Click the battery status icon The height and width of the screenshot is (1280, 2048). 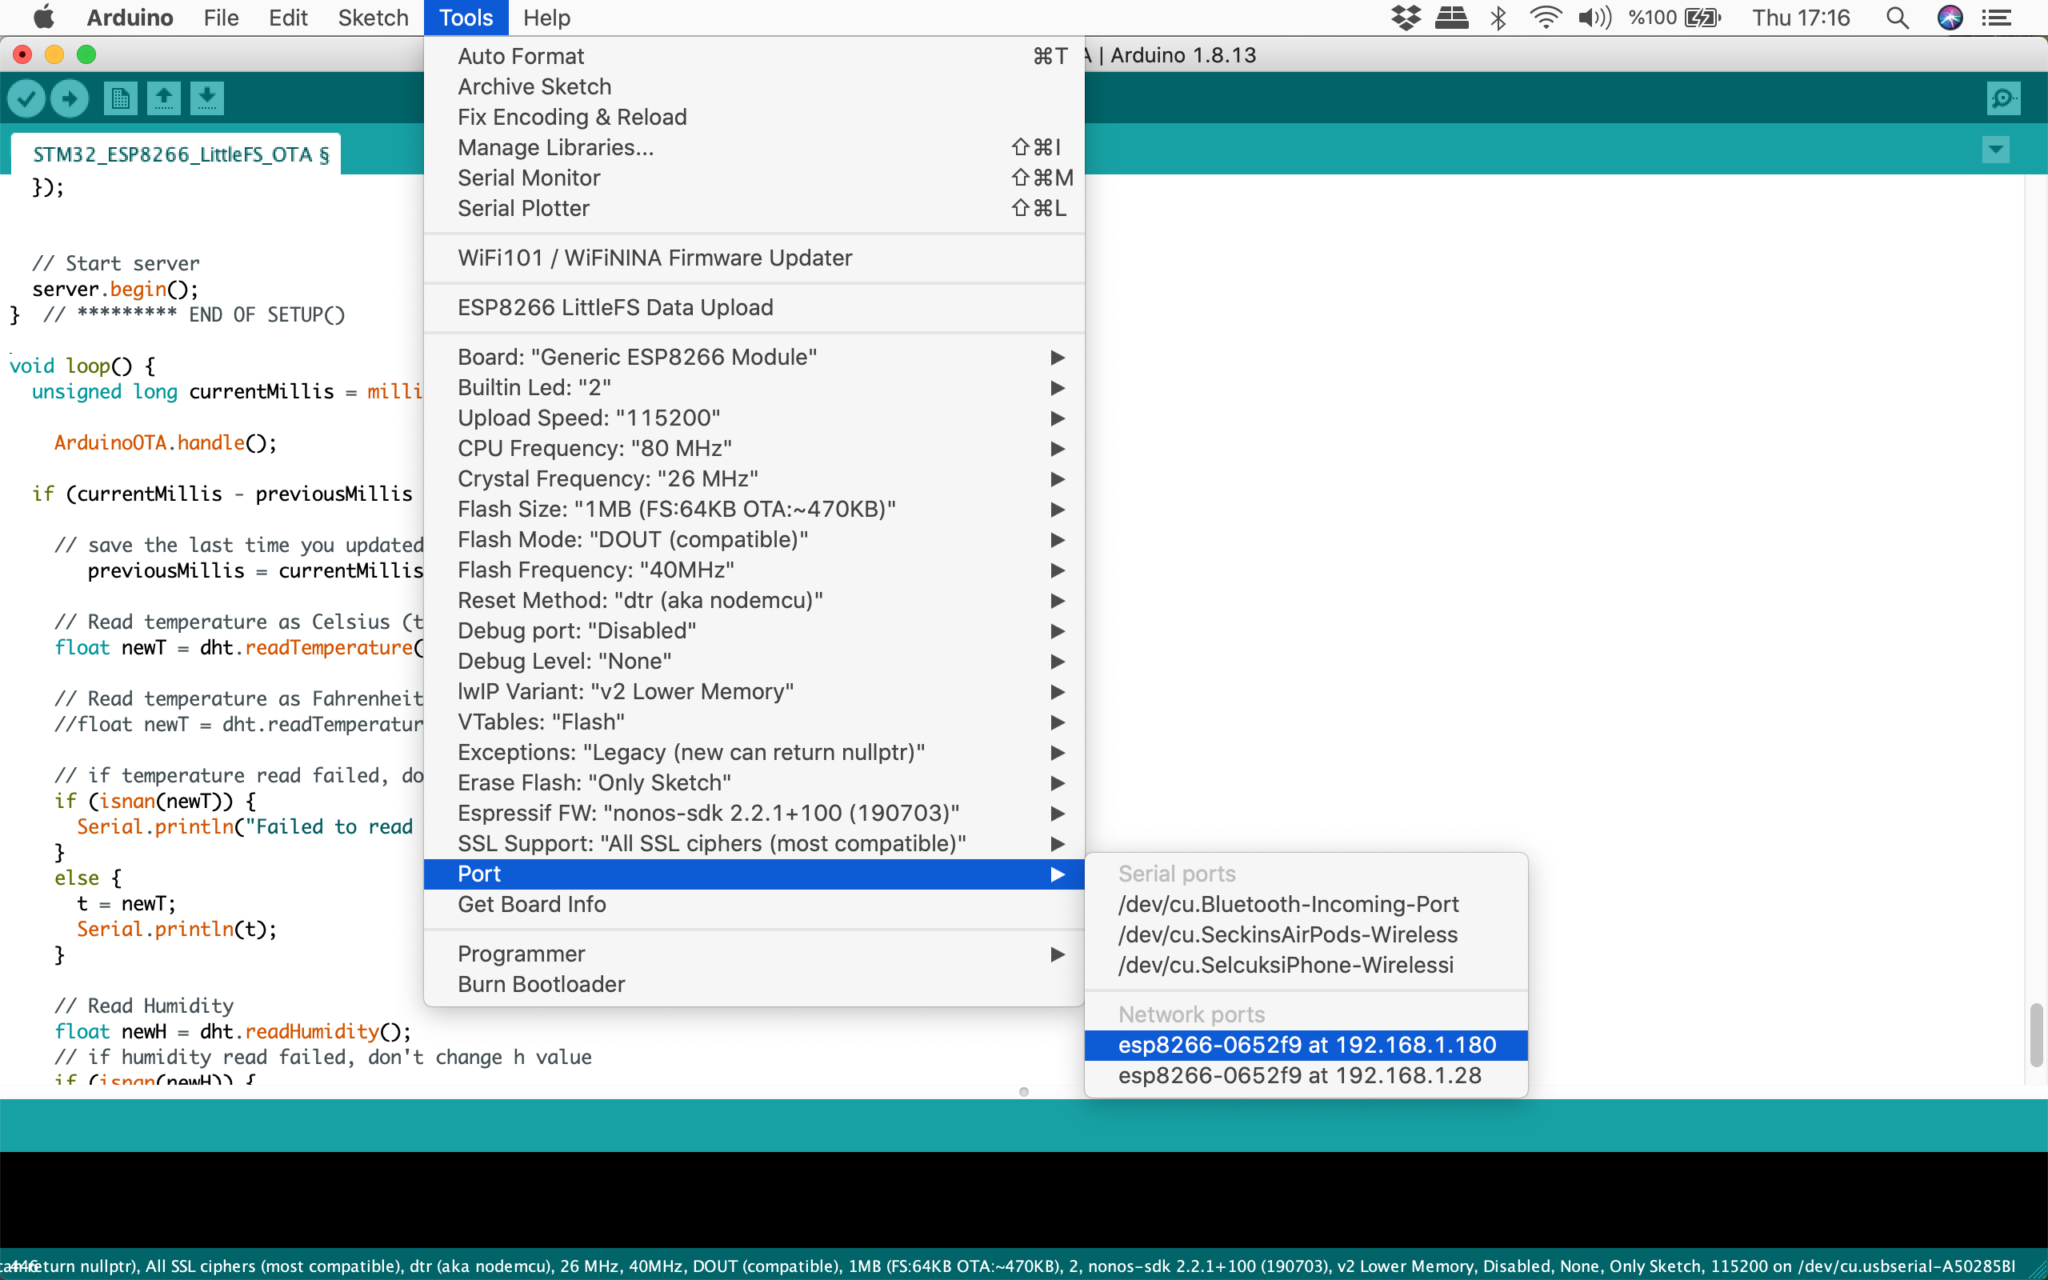1702,18
